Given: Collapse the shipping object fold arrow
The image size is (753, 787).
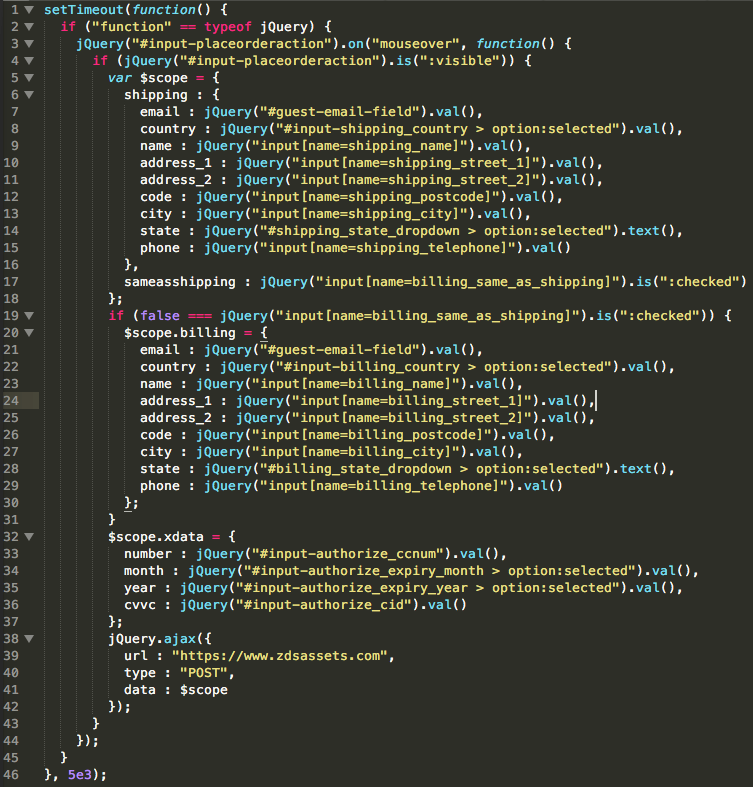Looking at the screenshot, I should pos(28,95).
